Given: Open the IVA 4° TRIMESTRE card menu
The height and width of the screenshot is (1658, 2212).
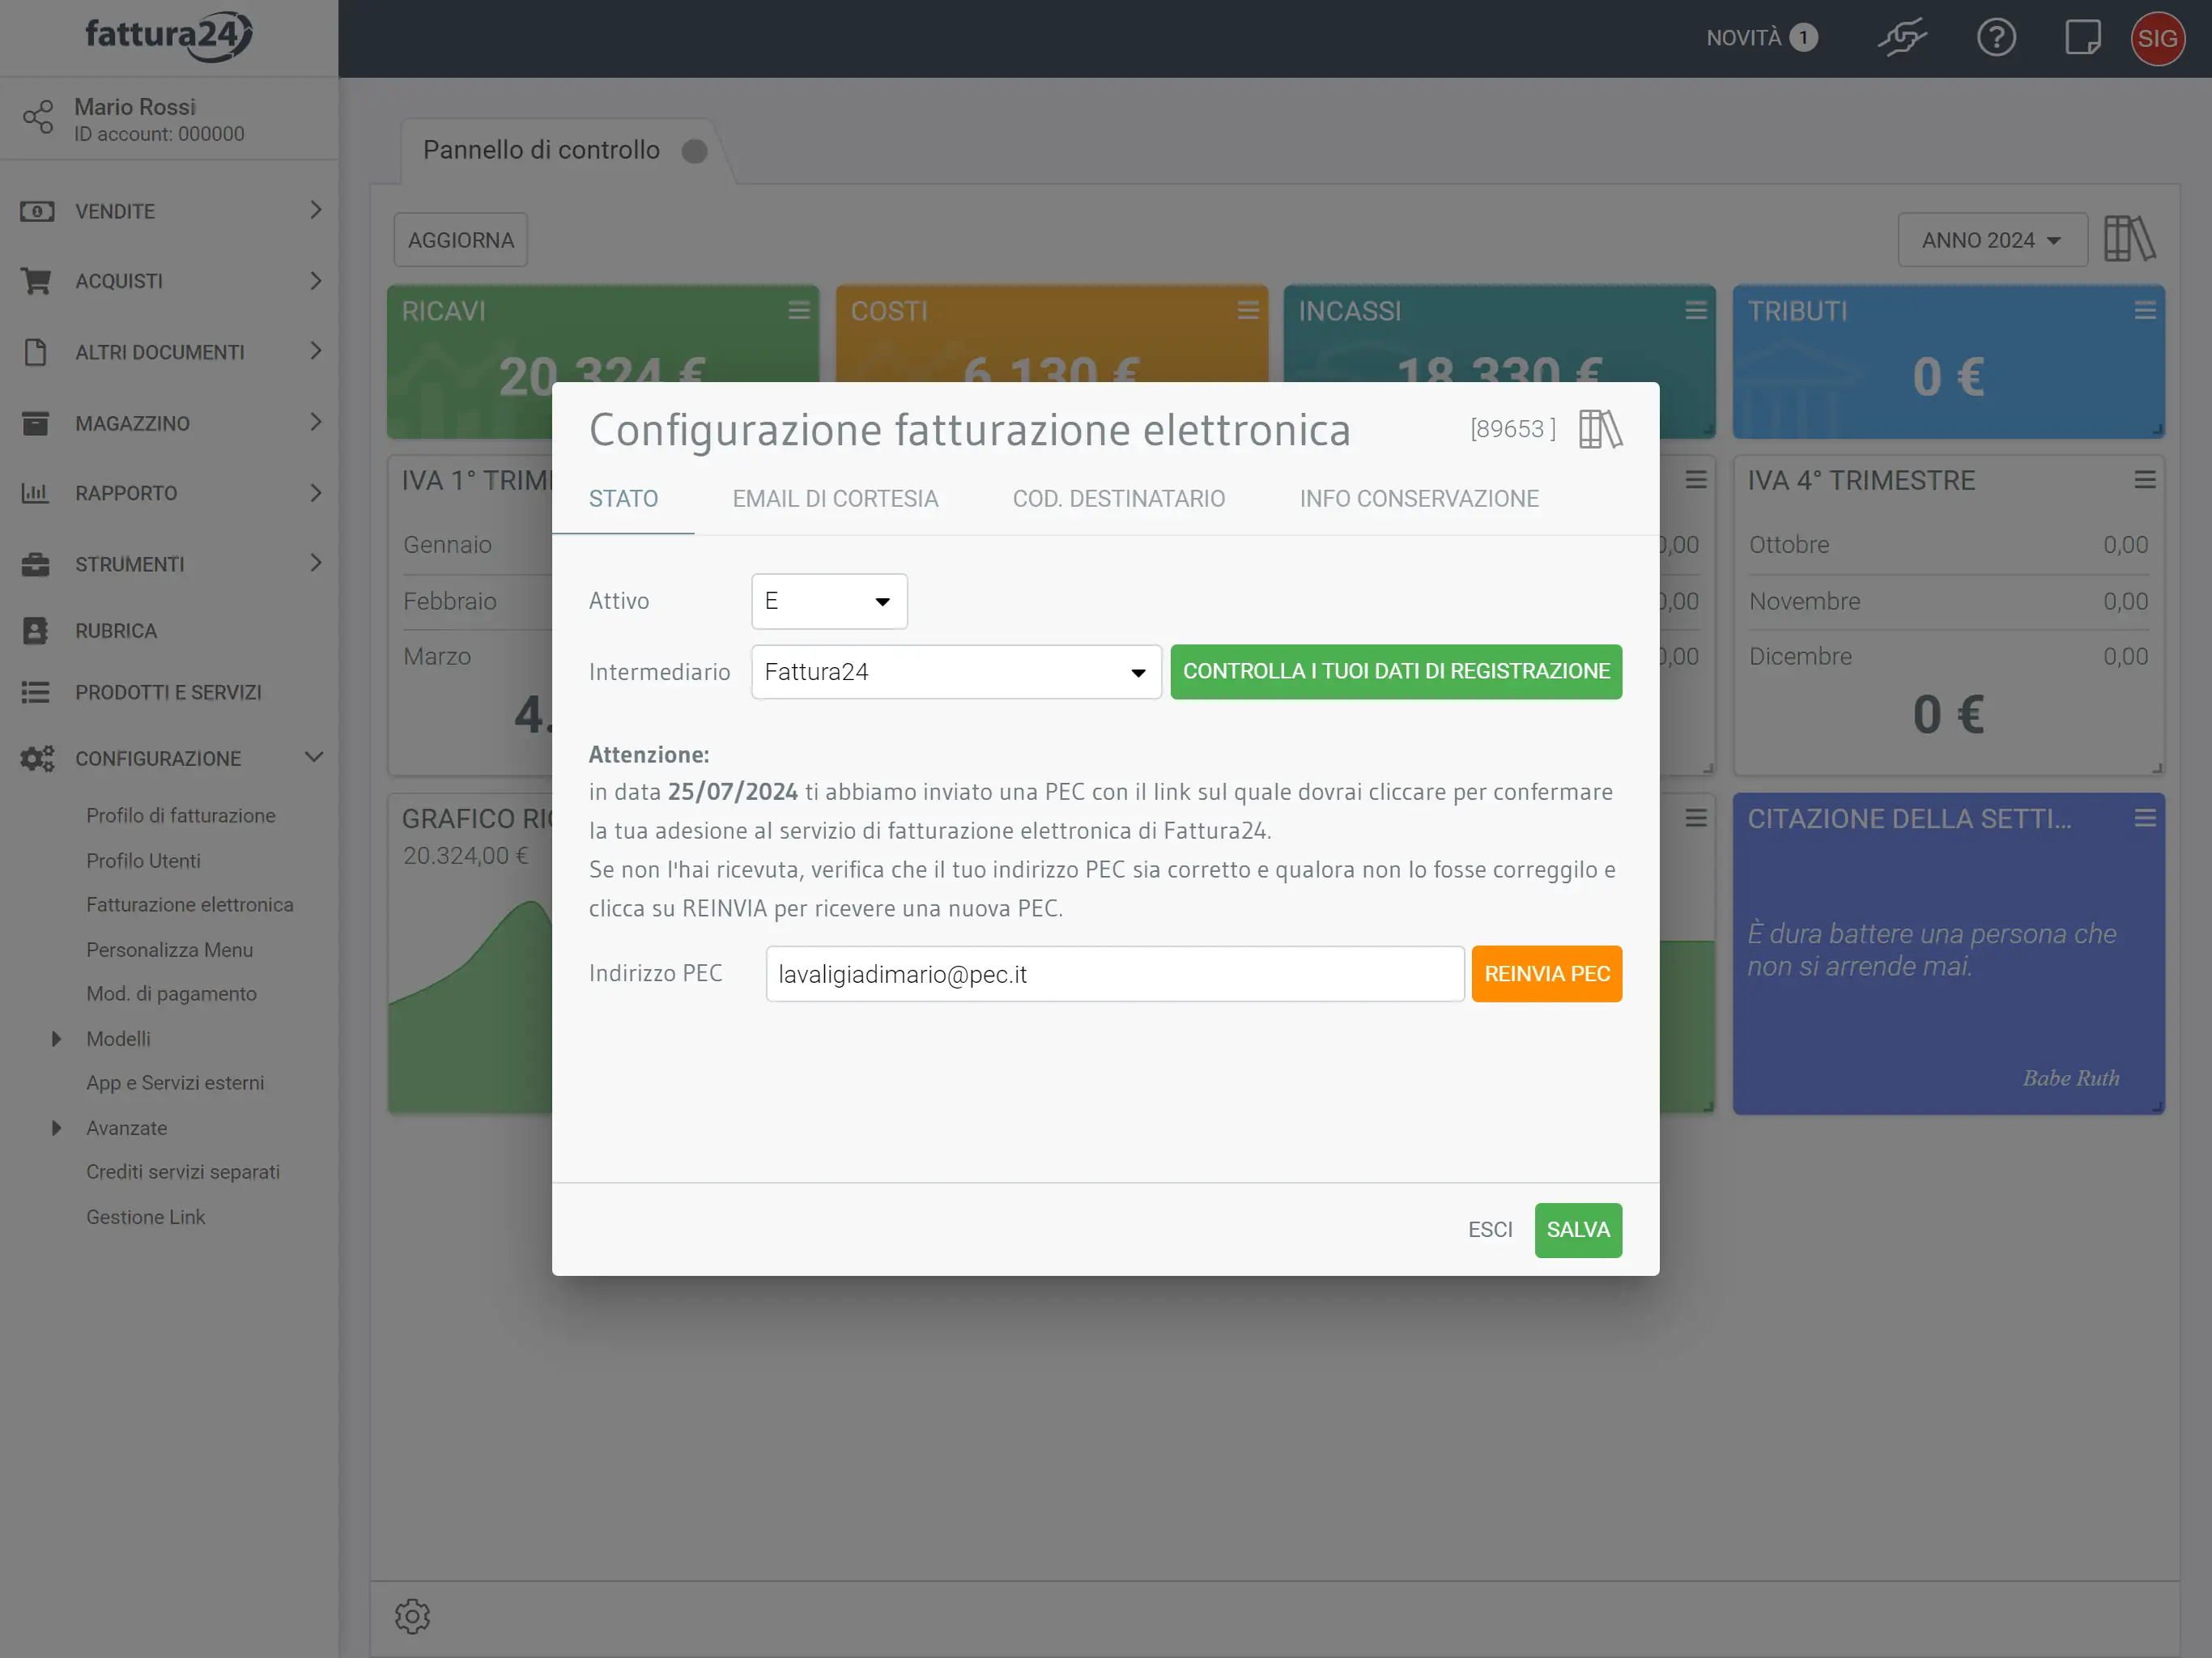Looking at the screenshot, I should [x=2144, y=479].
